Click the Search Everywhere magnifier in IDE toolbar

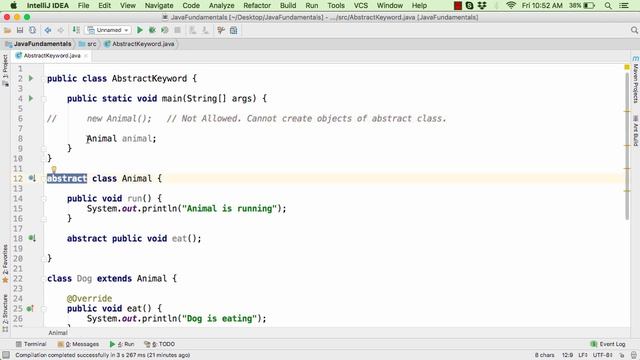click(634, 30)
